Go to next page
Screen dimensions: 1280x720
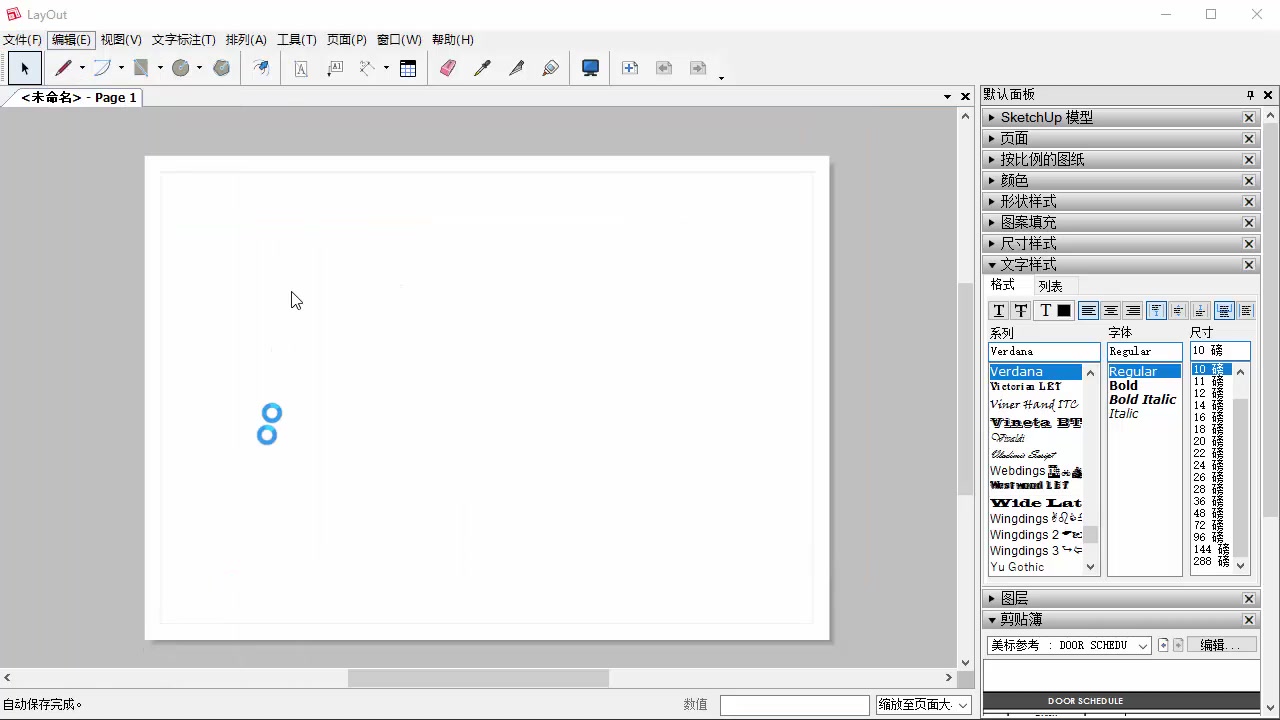point(698,68)
